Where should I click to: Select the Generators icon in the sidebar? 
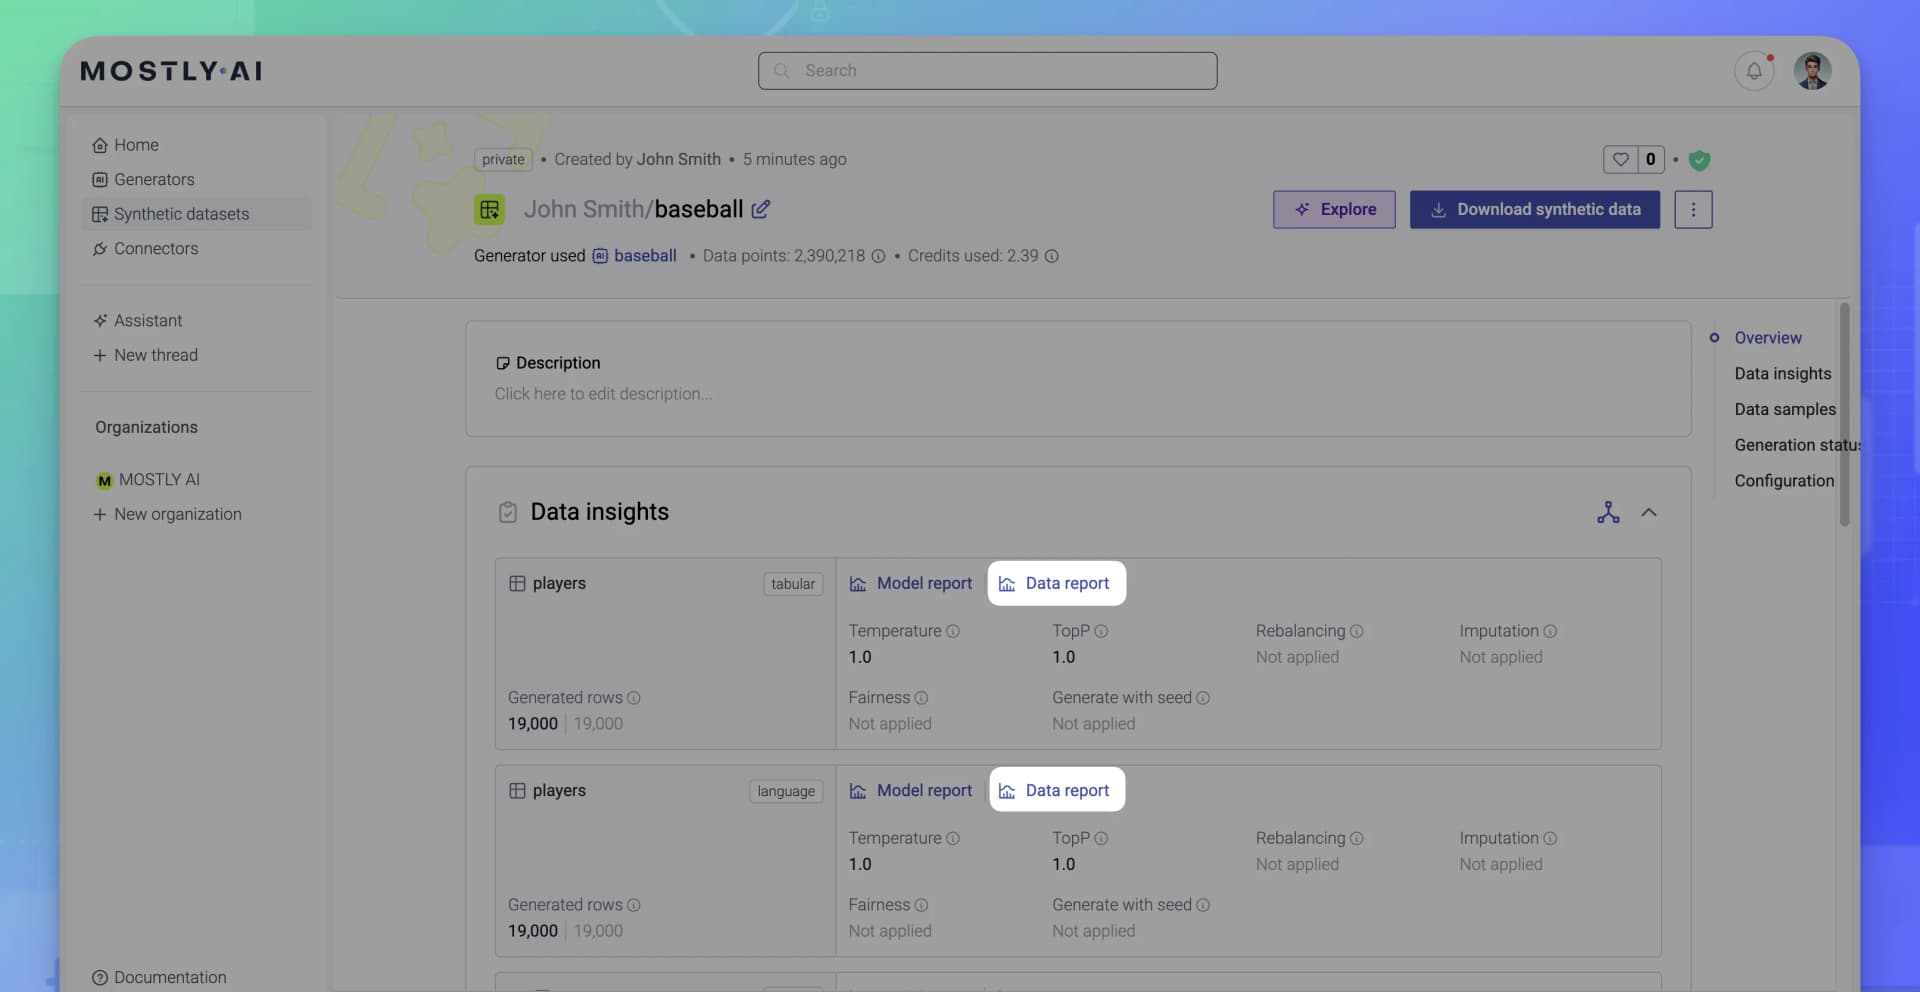99,179
